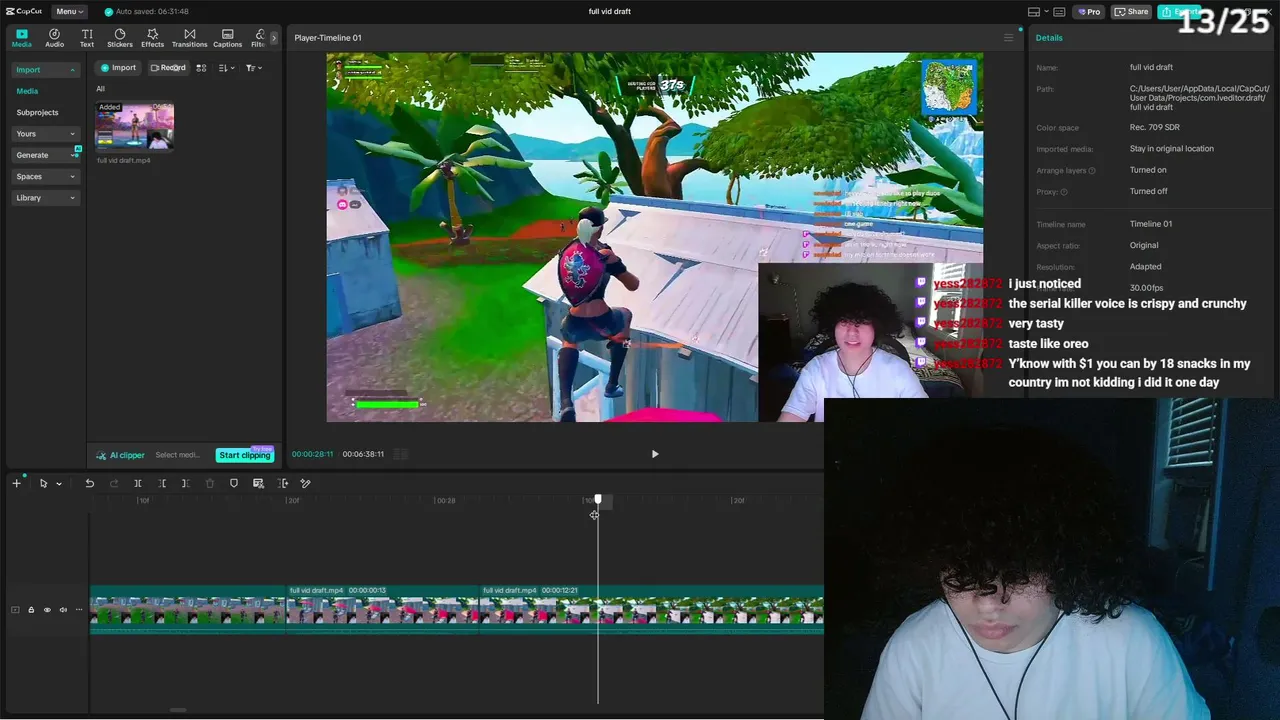
Task: Collapse the Import section in sidebar
Action: pos(46,70)
